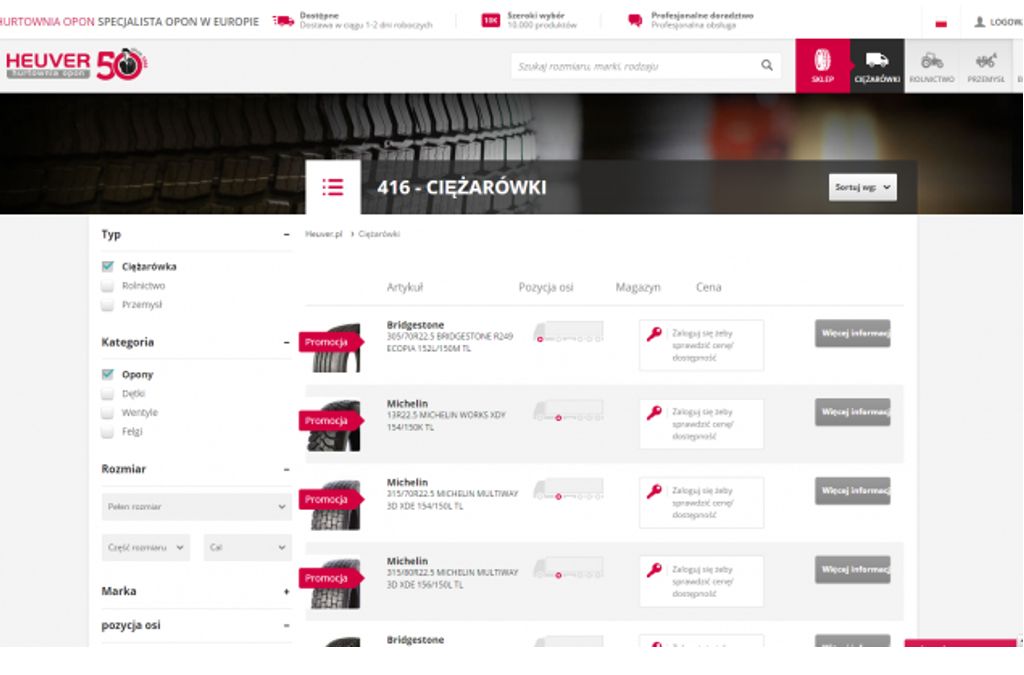Click the Magazyn column header
This screenshot has height=675, width=1024.
(x=638, y=287)
